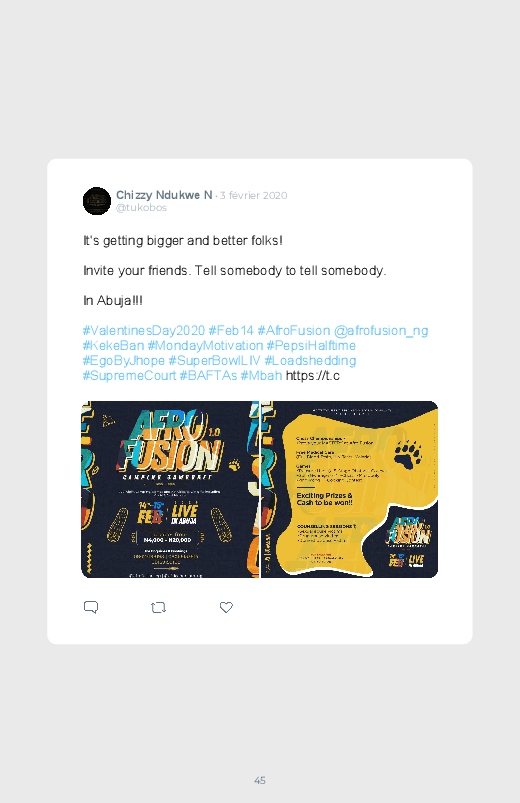The image size is (520, 803).
Task: Click the retweet arrows icon
Action: [x=158, y=607]
